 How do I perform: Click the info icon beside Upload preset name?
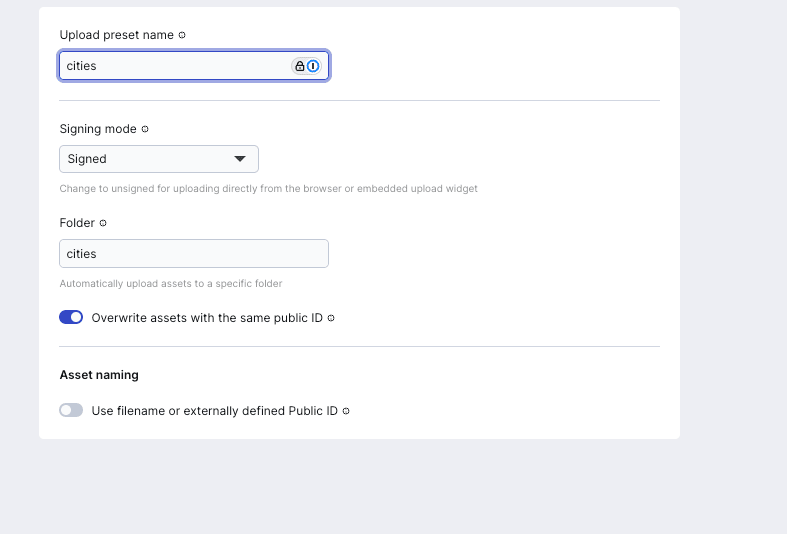(x=182, y=35)
